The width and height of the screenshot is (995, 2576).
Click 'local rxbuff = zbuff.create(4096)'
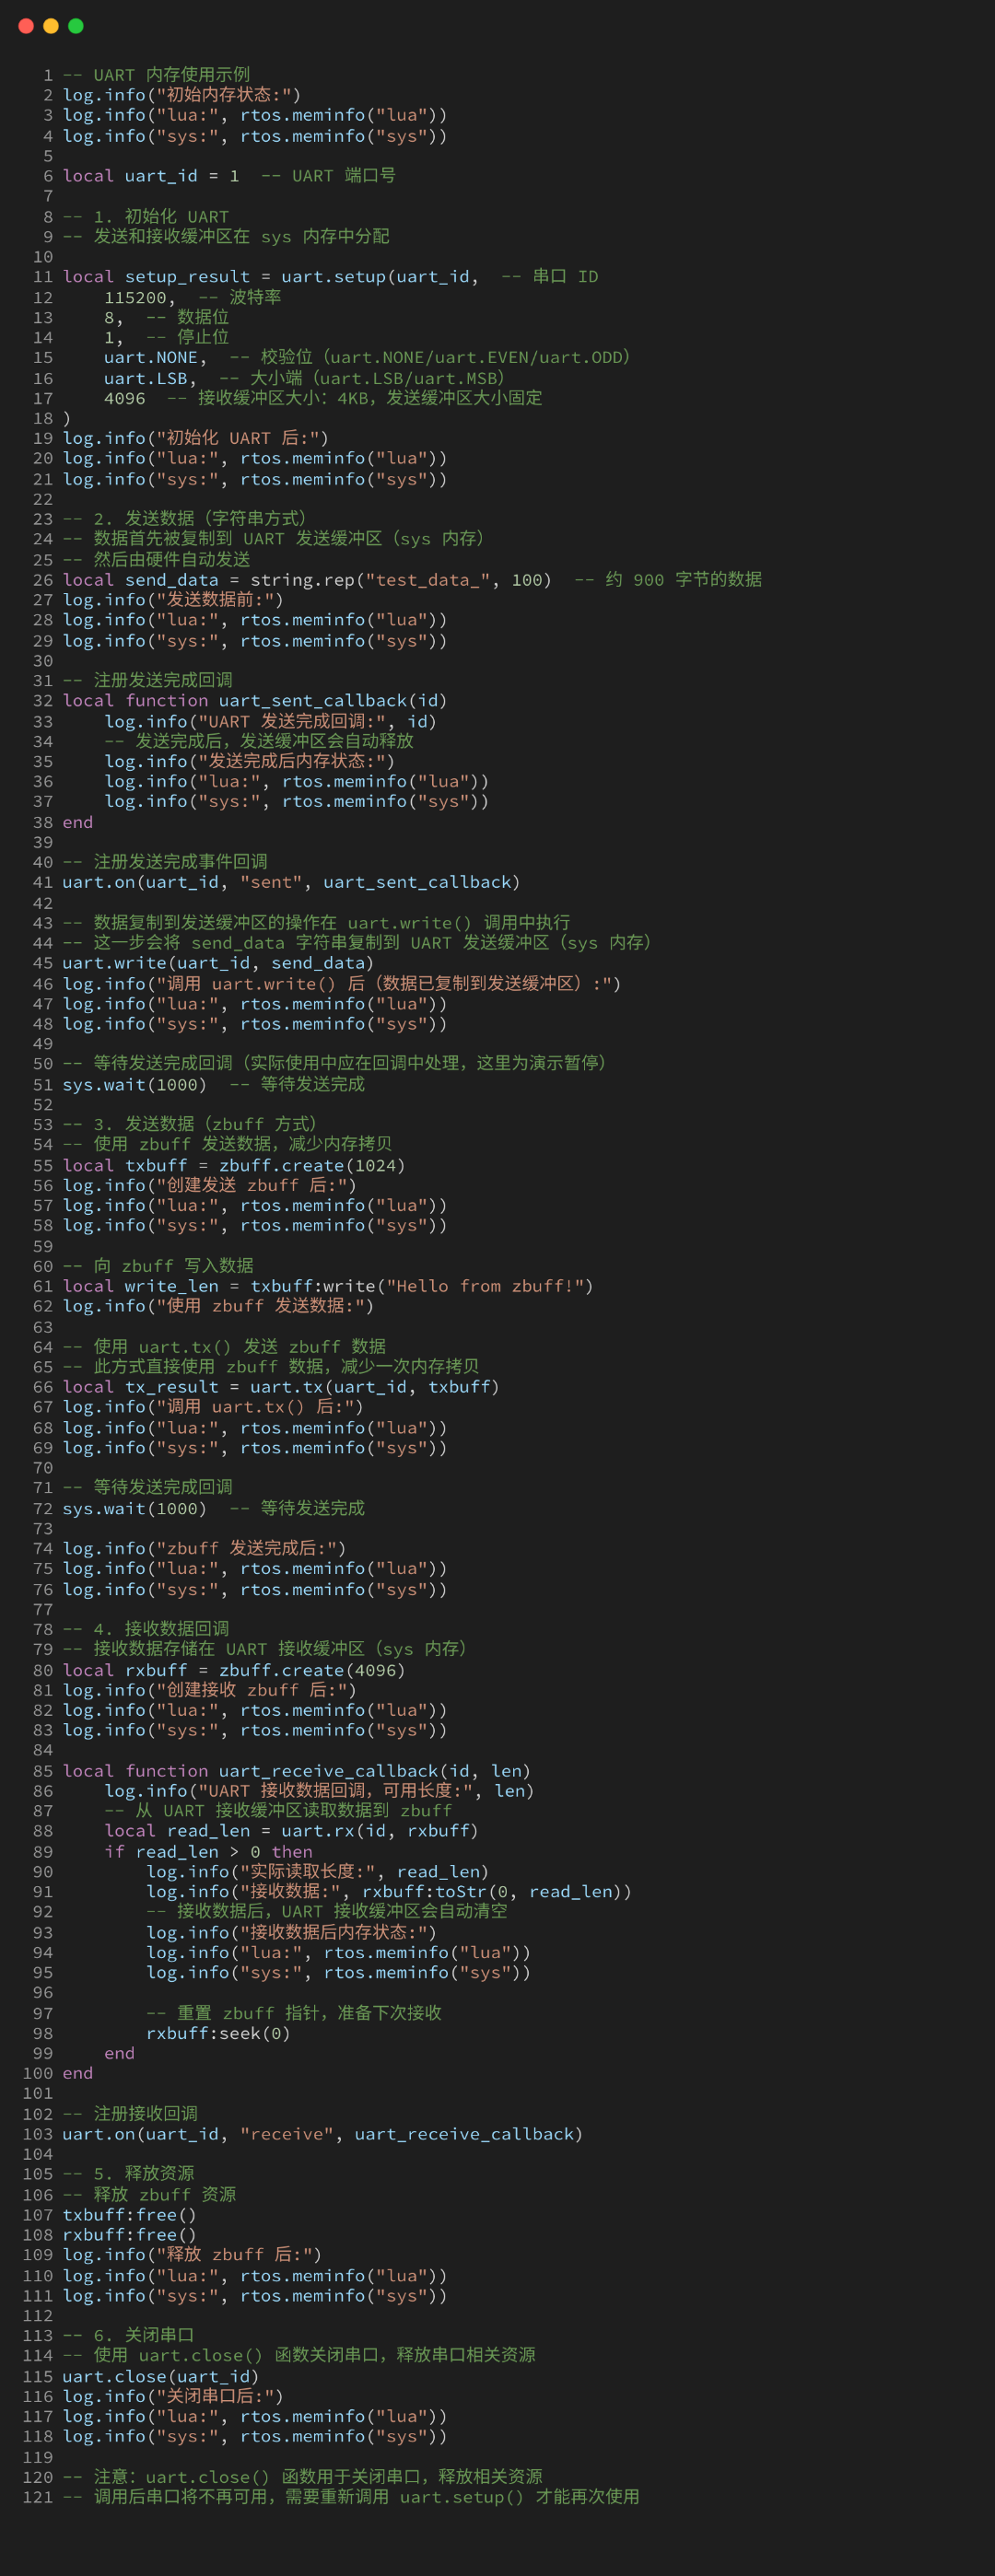tap(234, 1671)
